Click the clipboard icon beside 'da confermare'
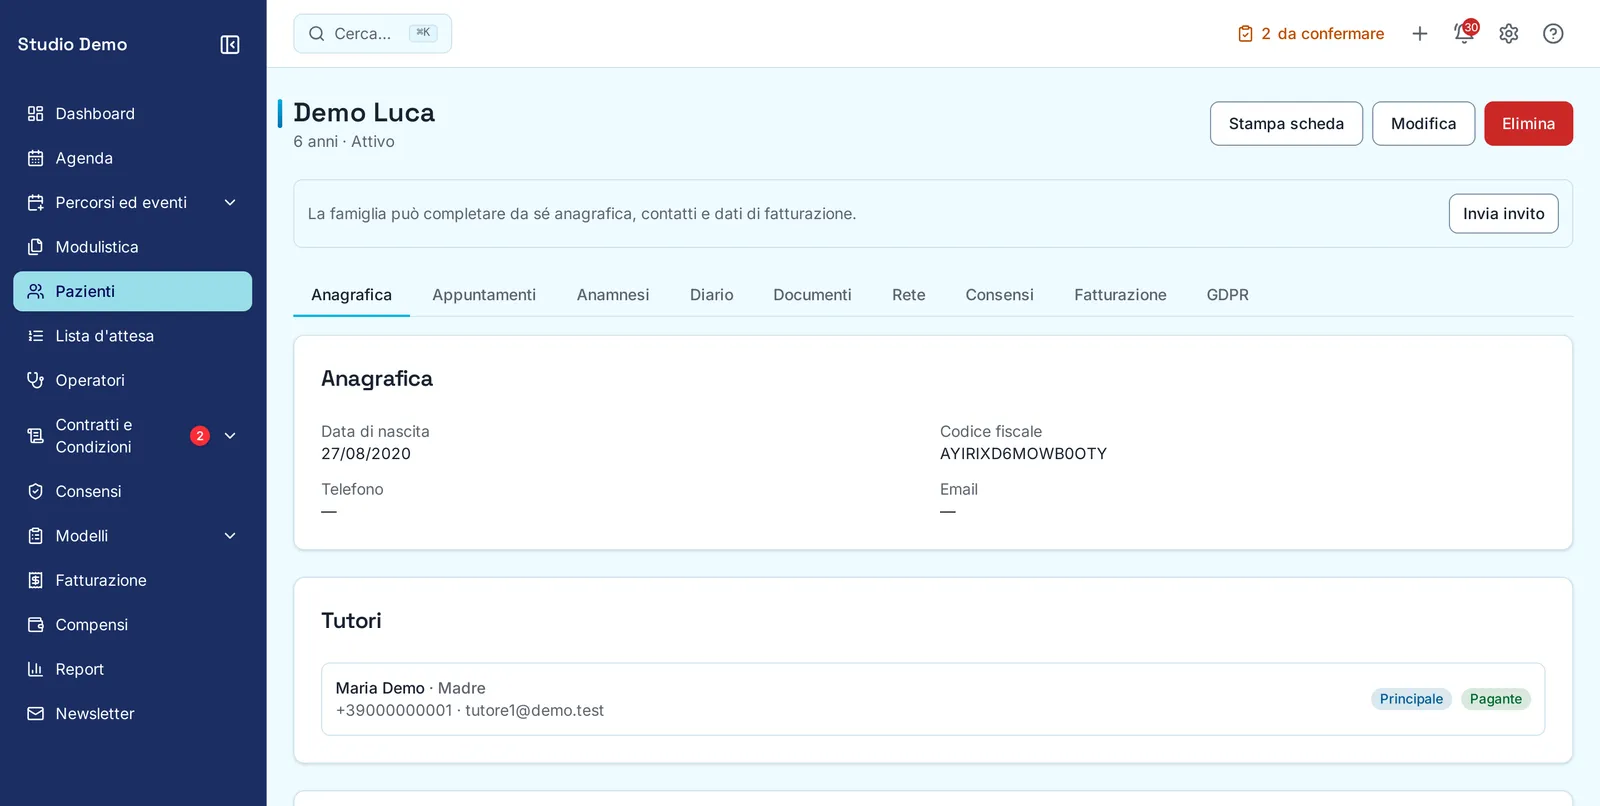1600x806 pixels. tap(1245, 34)
